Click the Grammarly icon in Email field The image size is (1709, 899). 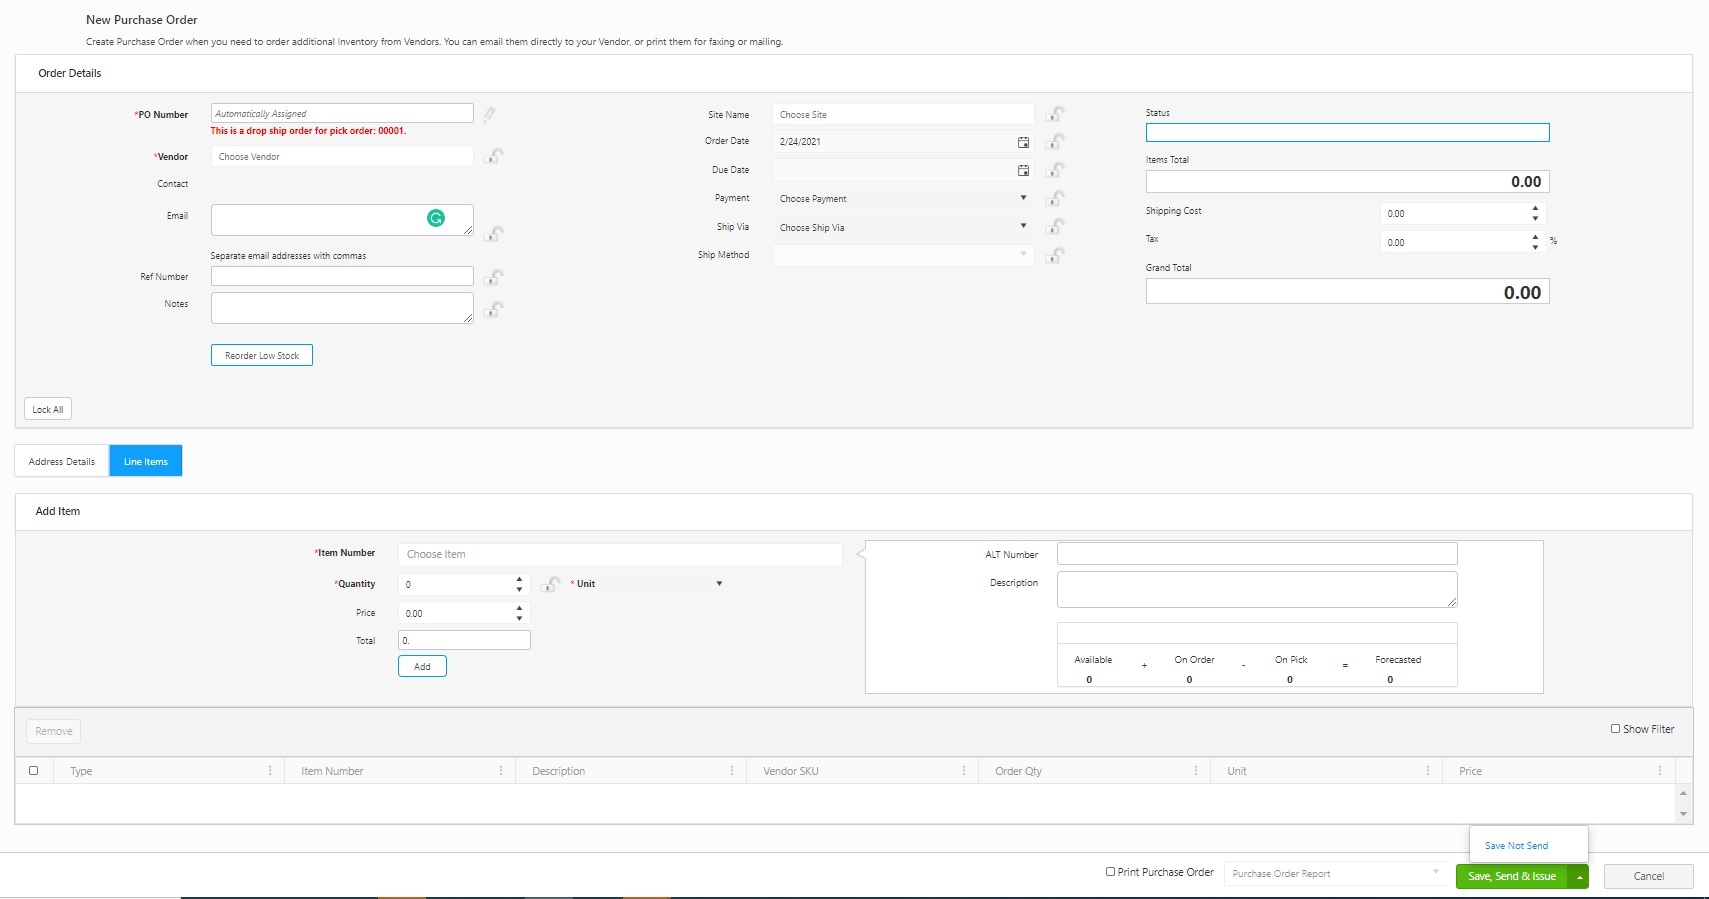(x=436, y=218)
